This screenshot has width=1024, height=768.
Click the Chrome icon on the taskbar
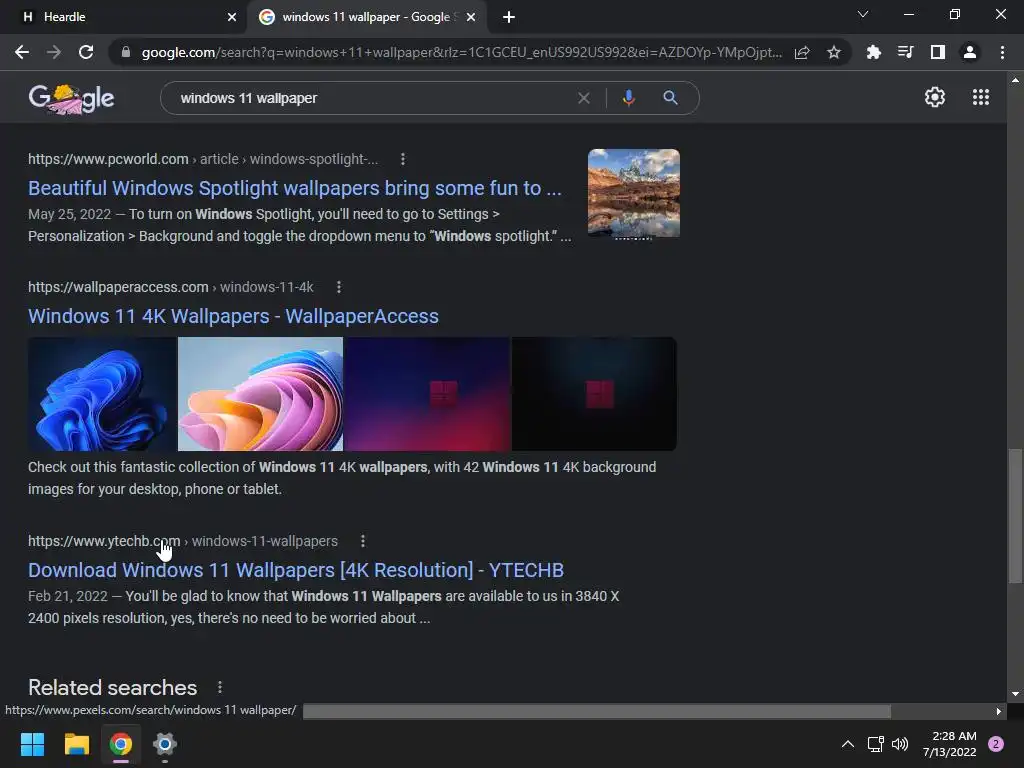[x=121, y=744]
